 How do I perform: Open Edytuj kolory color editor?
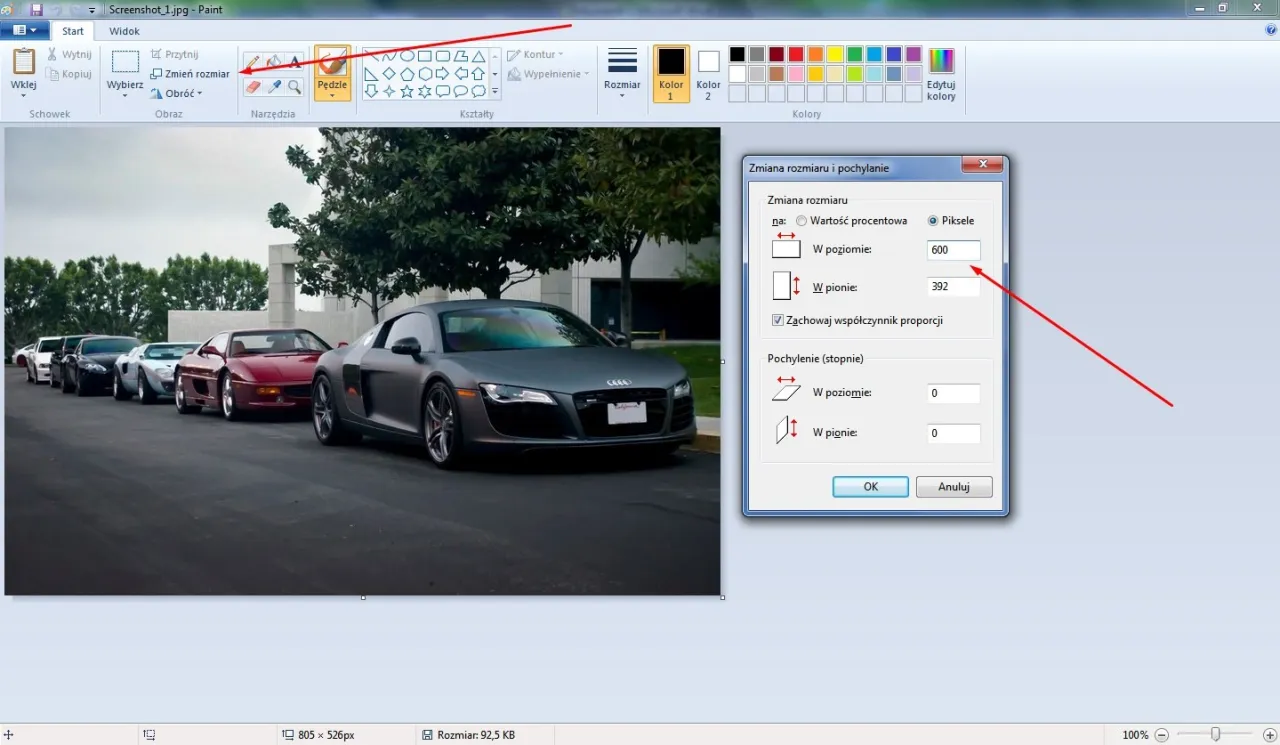click(941, 75)
